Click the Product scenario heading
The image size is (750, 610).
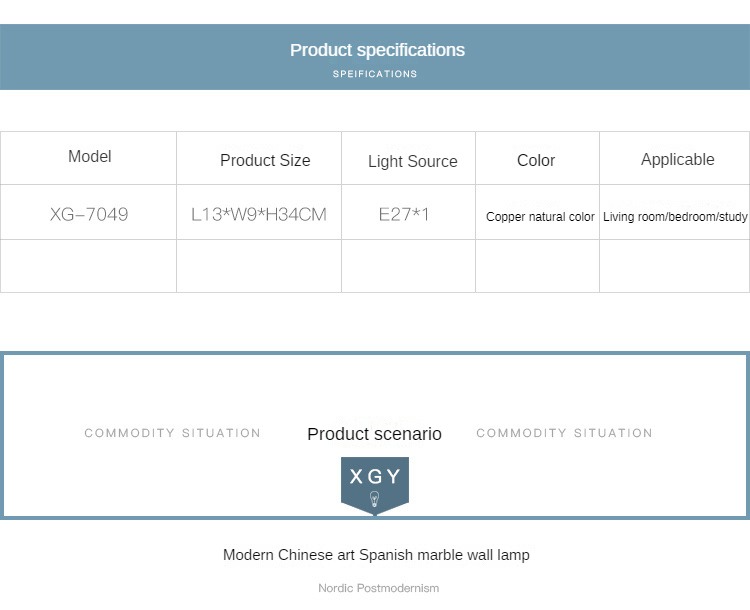(374, 434)
